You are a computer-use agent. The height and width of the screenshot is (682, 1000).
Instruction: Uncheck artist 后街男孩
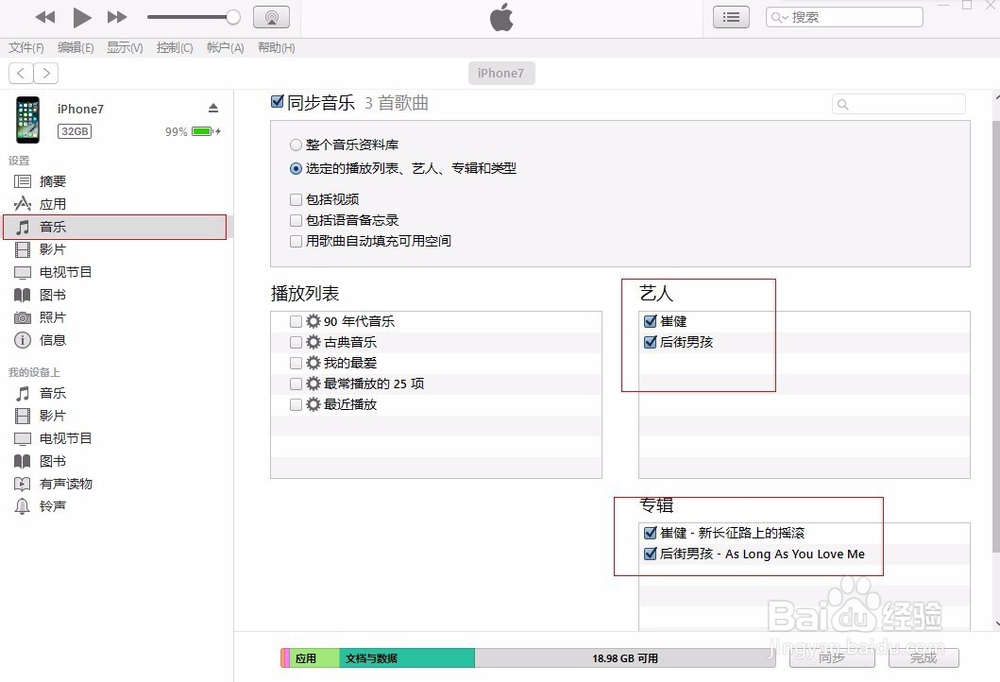pos(651,343)
